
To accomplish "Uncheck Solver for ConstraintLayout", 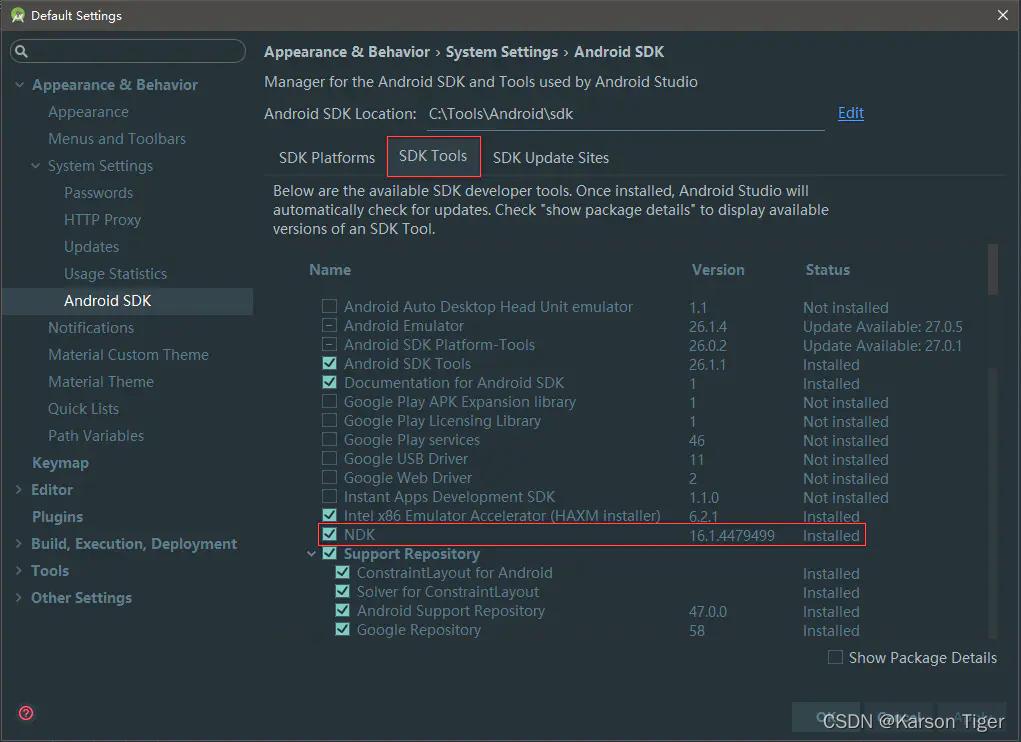I will [343, 591].
